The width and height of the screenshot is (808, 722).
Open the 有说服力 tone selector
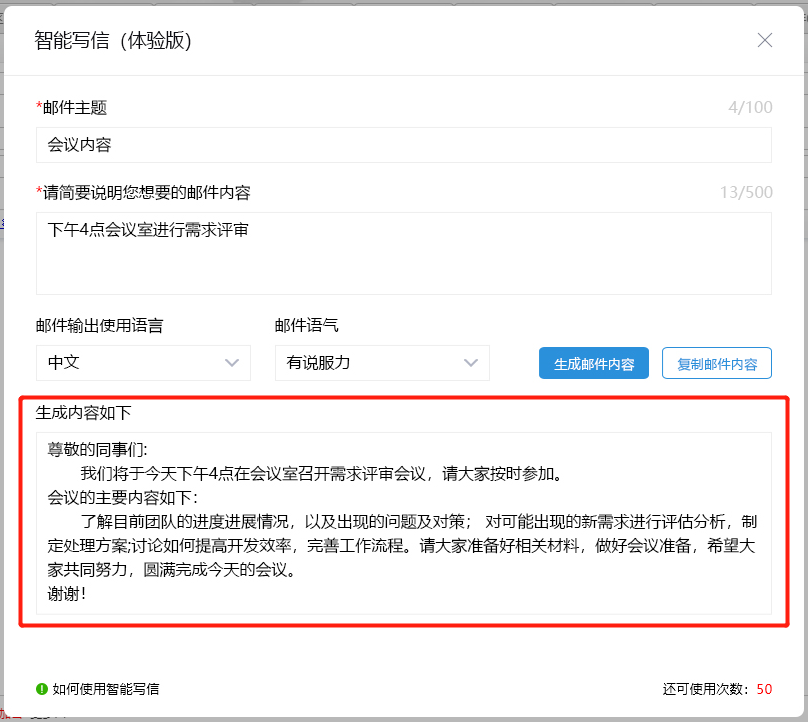[x=370, y=363]
